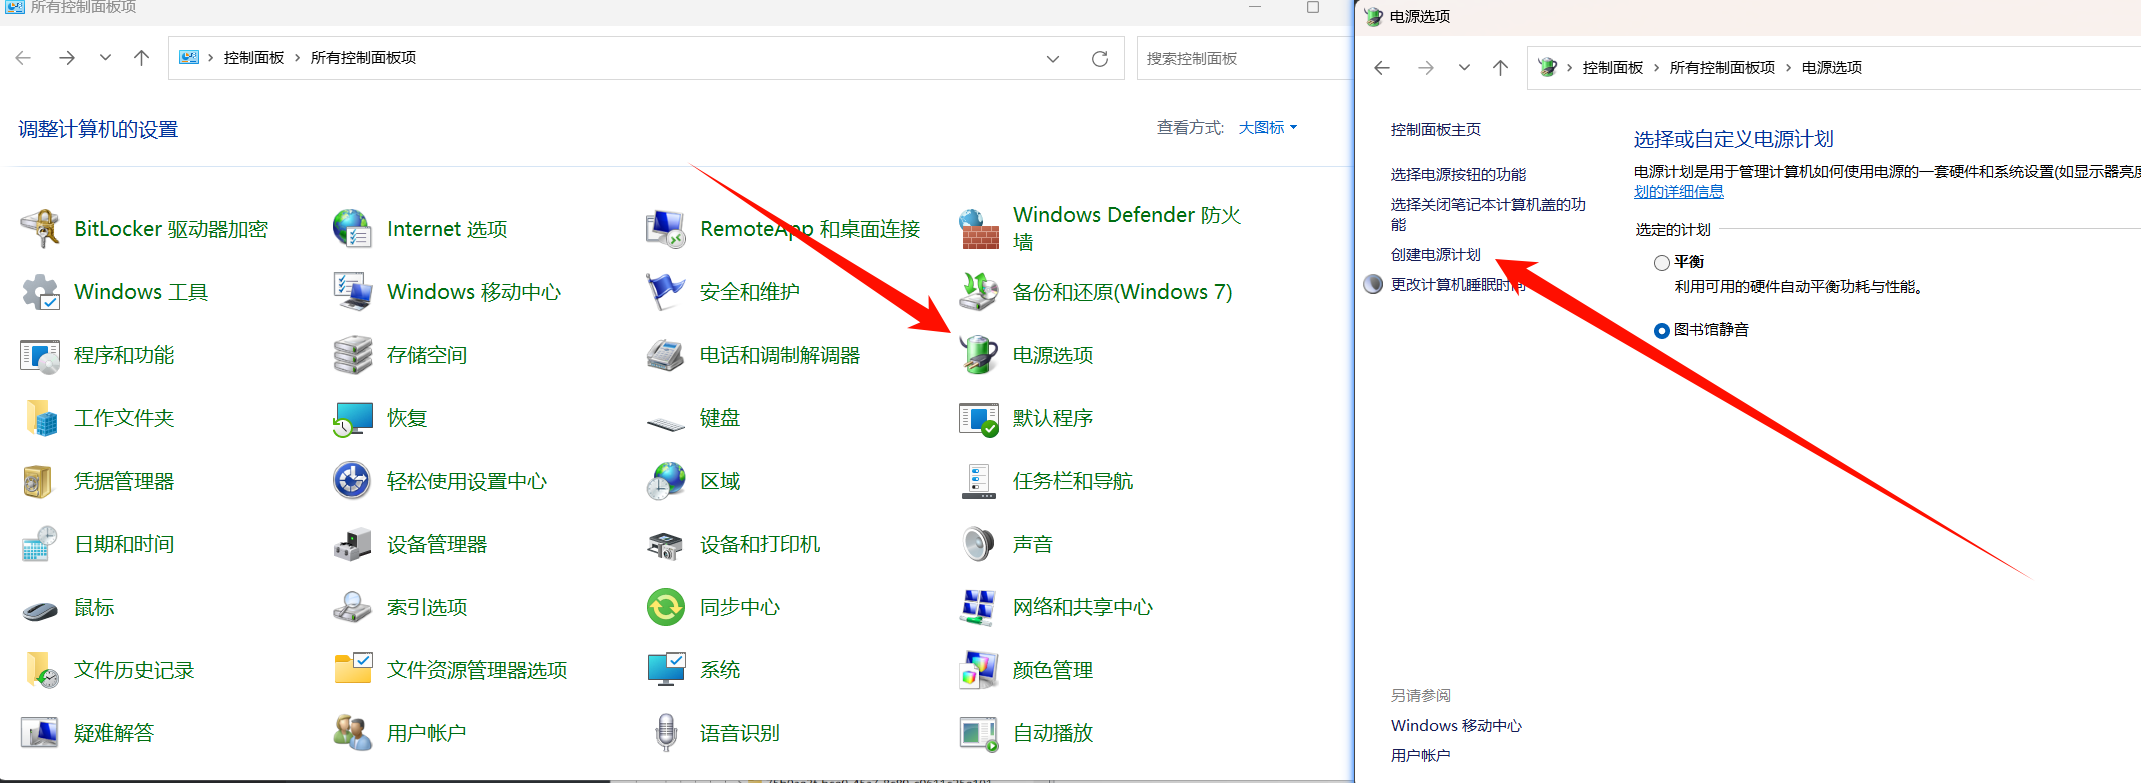
Task: Open Windows Tools icon
Action: pyautogui.click(x=40, y=292)
